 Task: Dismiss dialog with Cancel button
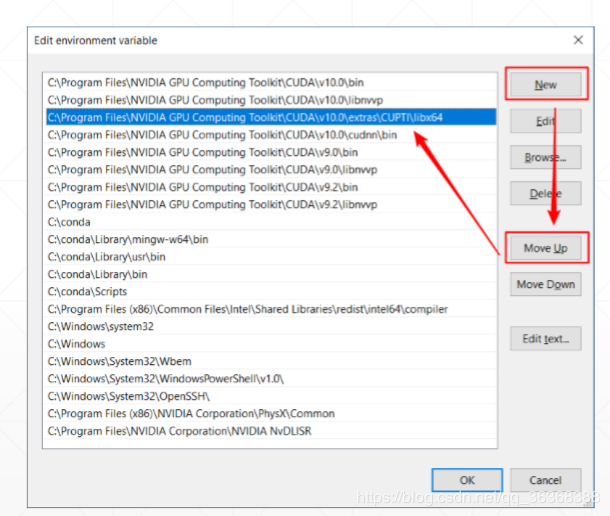pyautogui.click(x=545, y=480)
